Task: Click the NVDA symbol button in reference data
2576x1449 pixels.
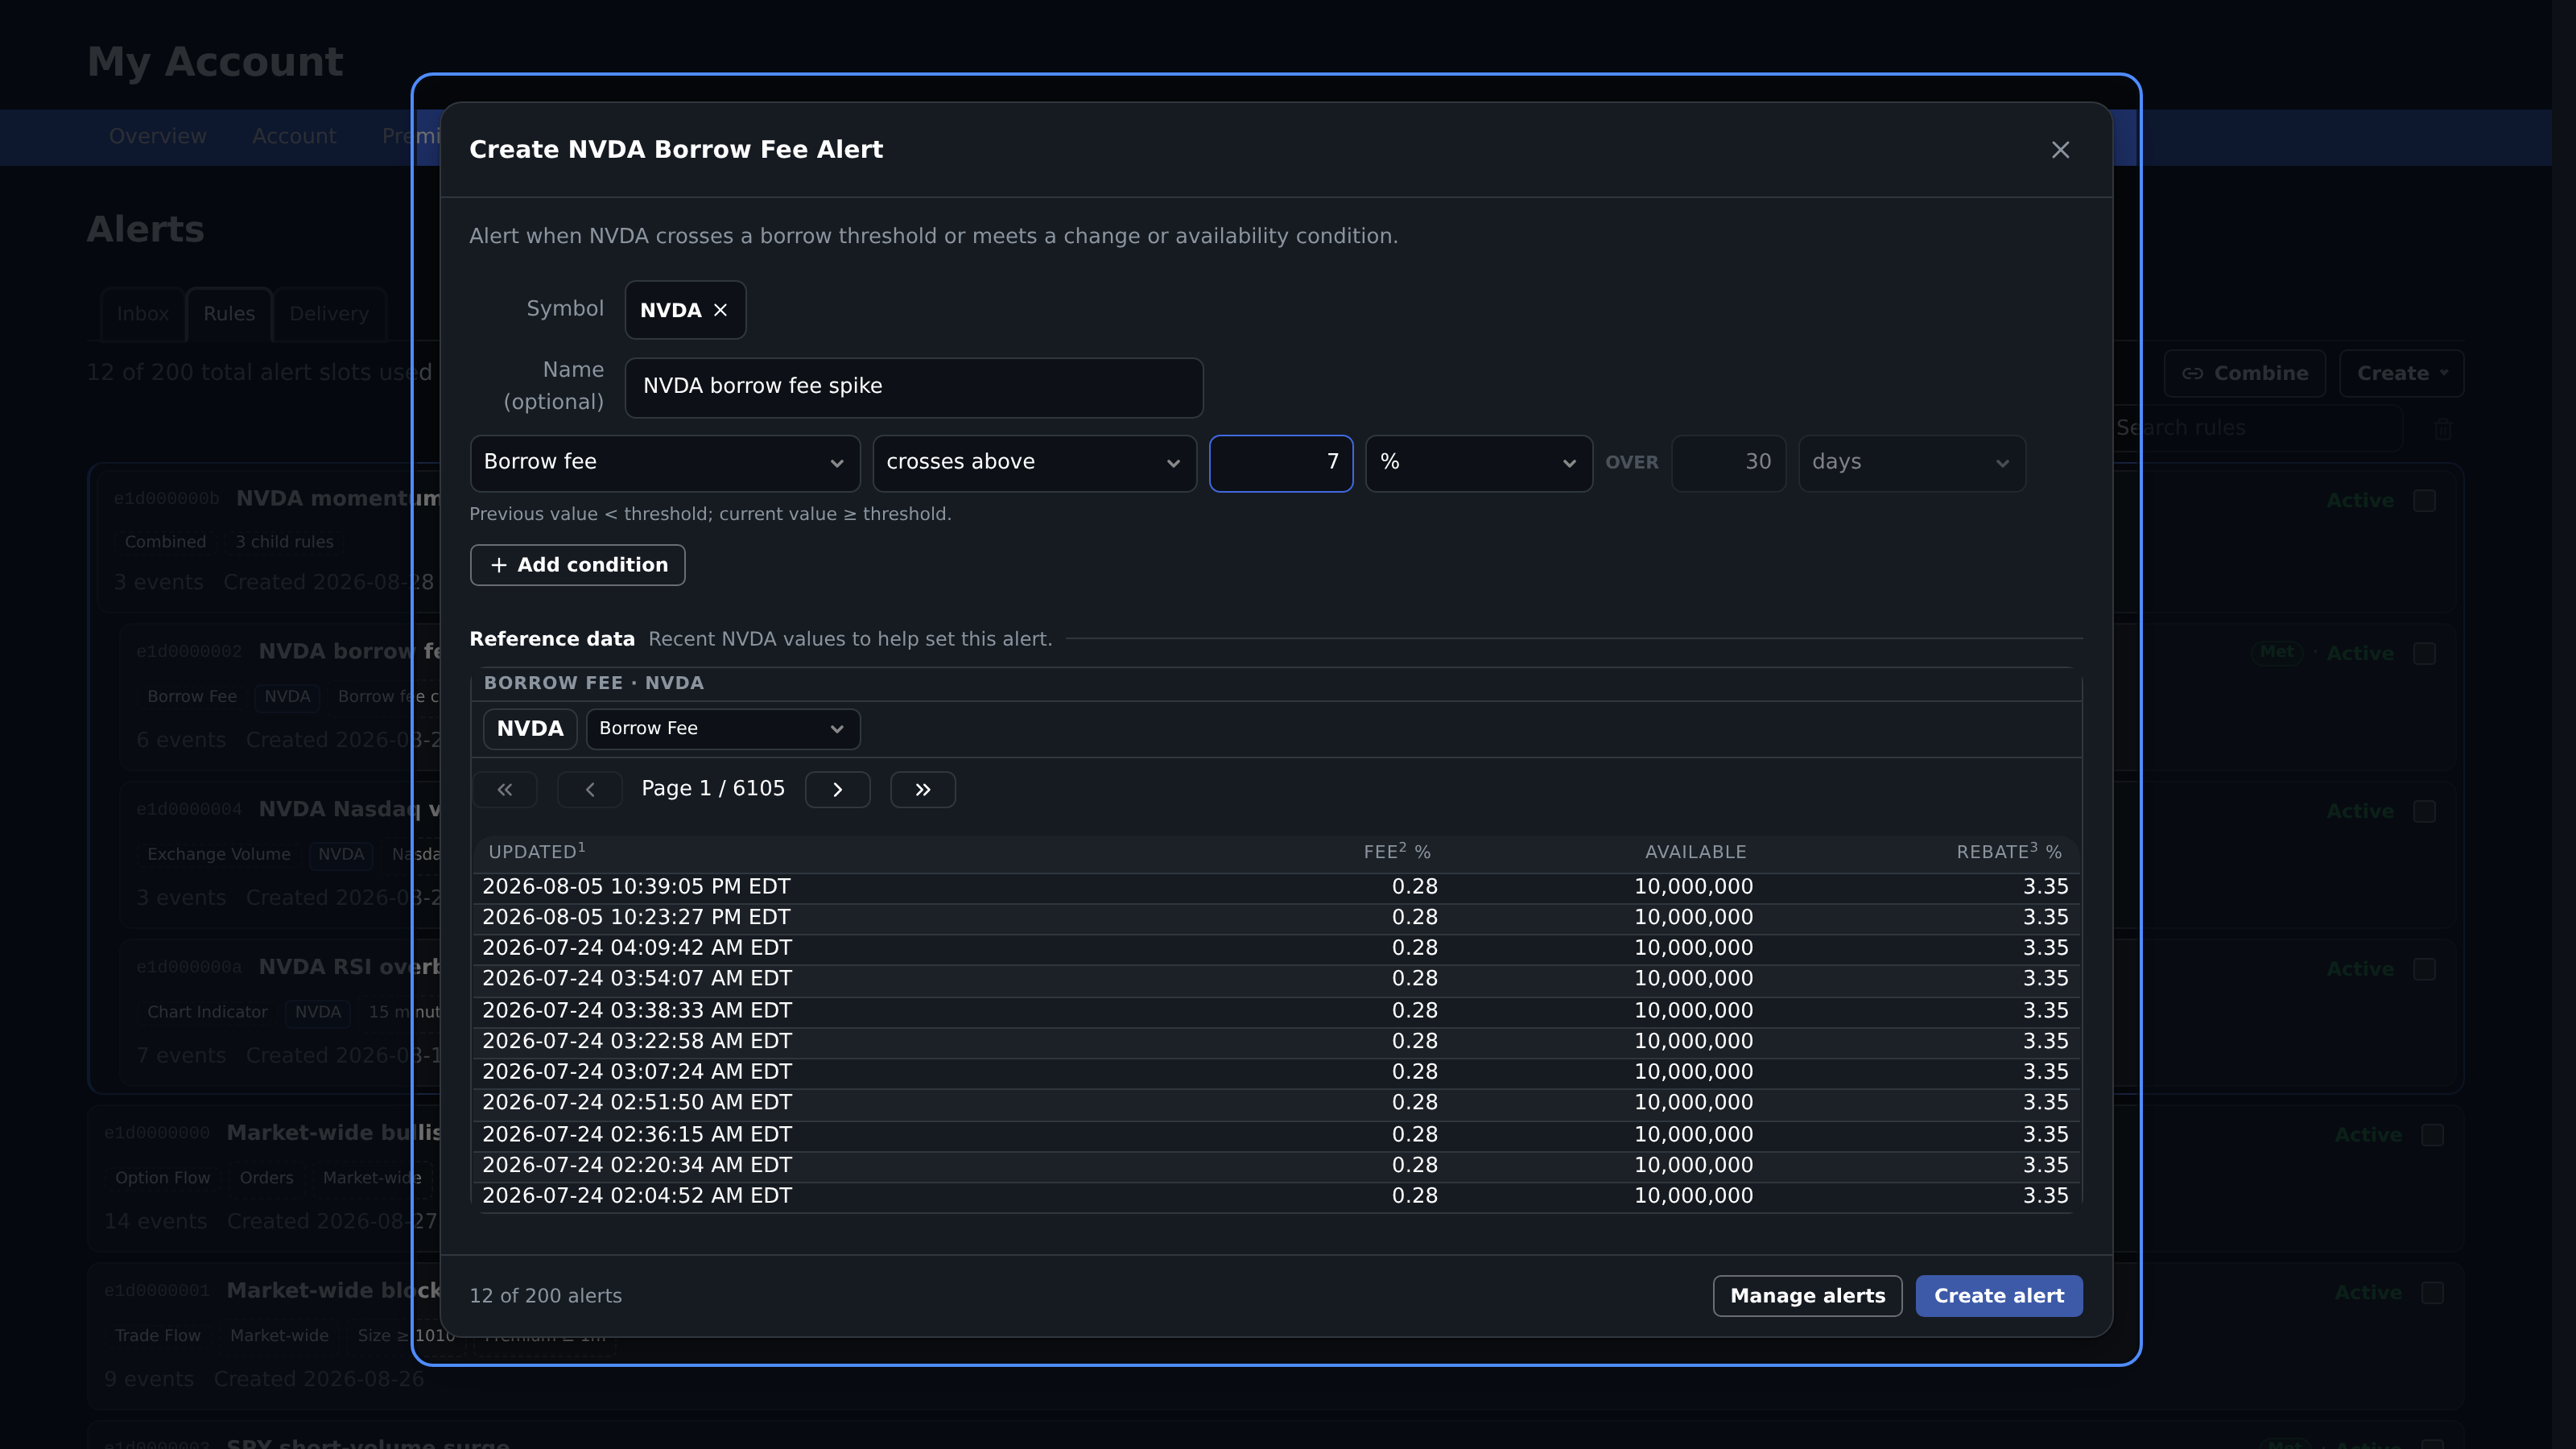Action: pyautogui.click(x=530, y=728)
